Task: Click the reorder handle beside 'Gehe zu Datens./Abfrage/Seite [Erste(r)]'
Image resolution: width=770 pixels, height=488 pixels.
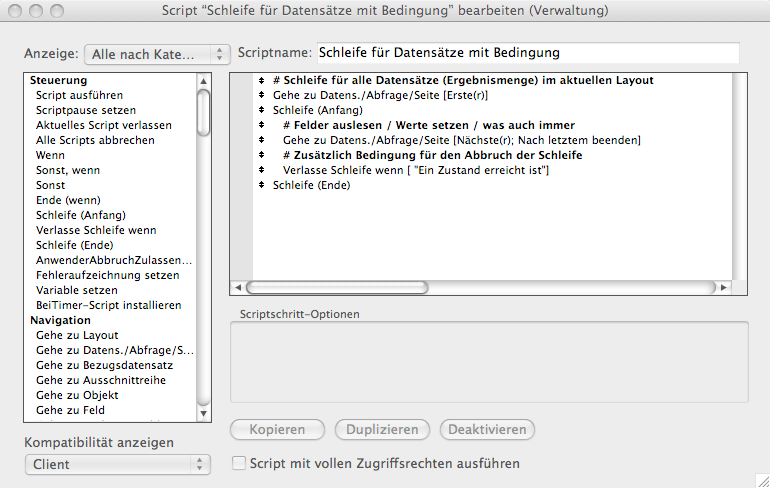Action: (x=261, y=95)
